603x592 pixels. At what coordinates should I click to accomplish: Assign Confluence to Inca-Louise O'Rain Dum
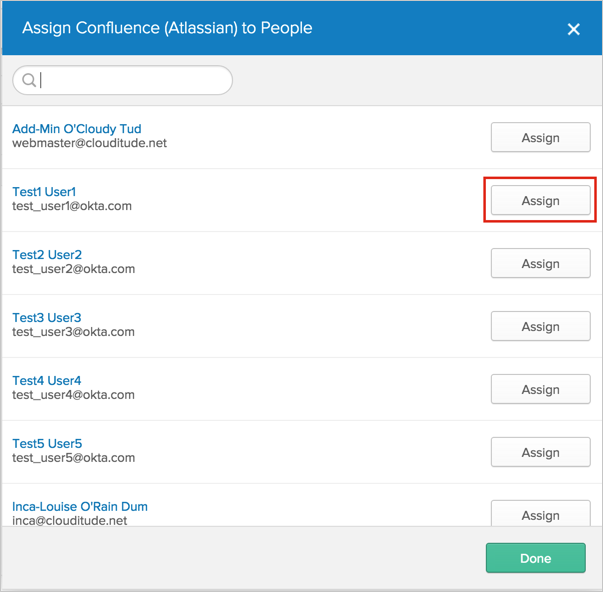[x=540, y=514]
